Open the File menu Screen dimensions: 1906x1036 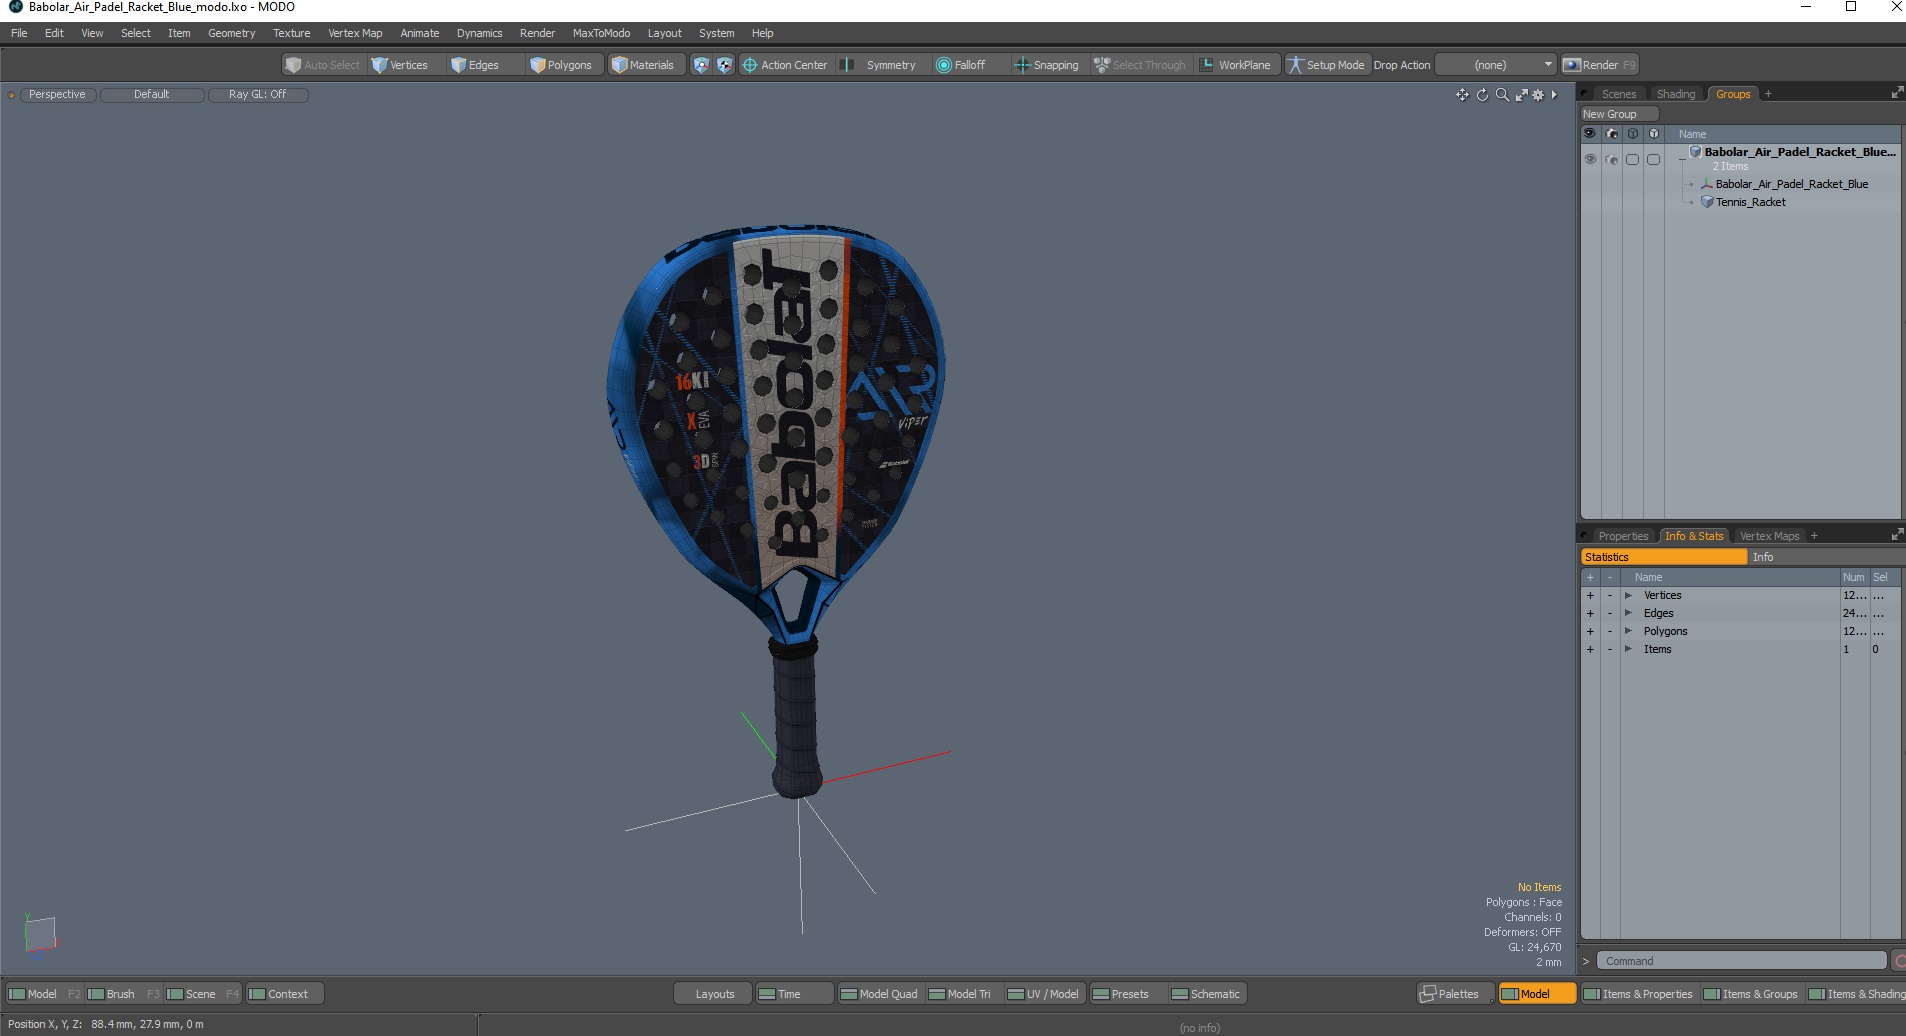19,33
